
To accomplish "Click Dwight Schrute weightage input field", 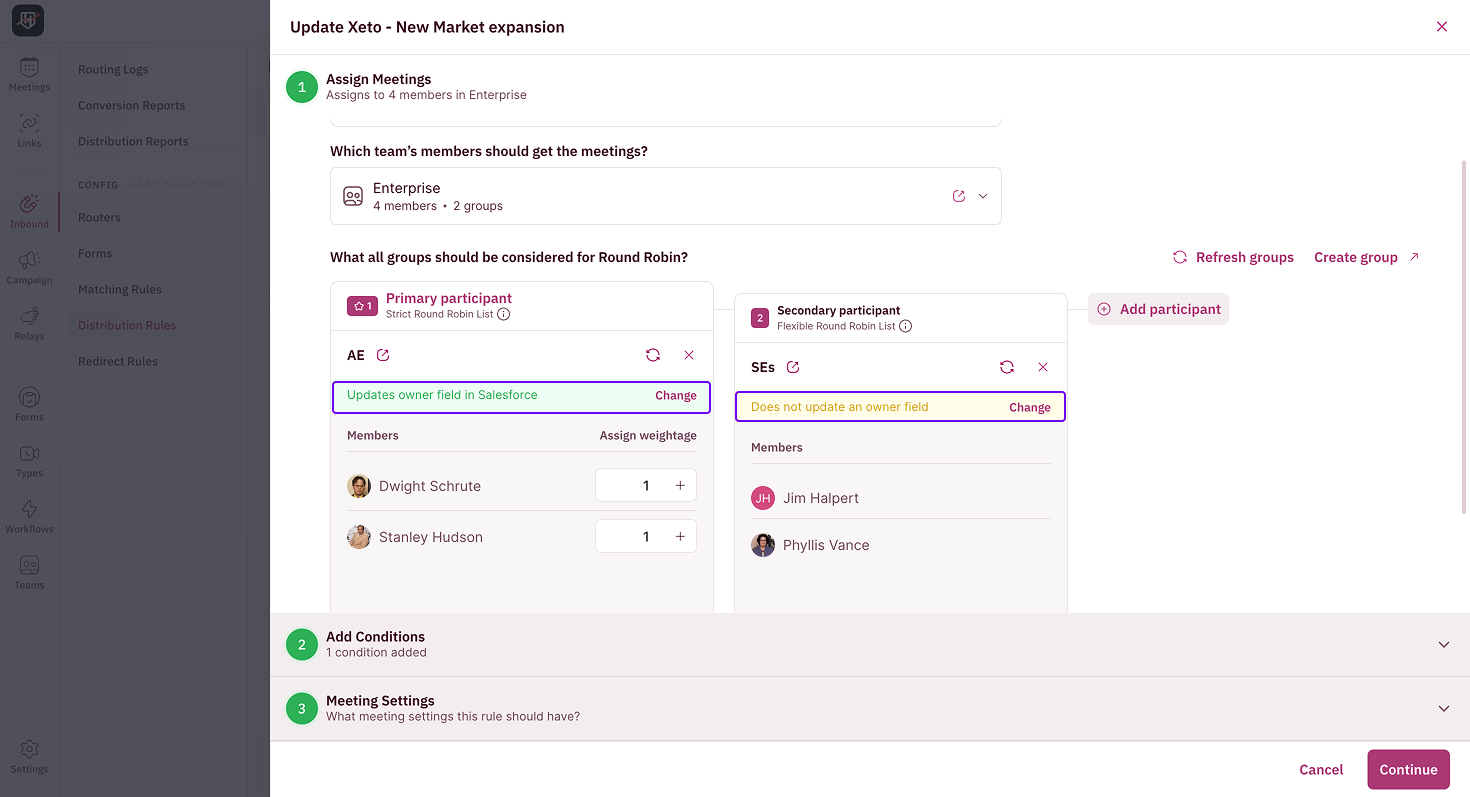I will click(x=634, y=485).
